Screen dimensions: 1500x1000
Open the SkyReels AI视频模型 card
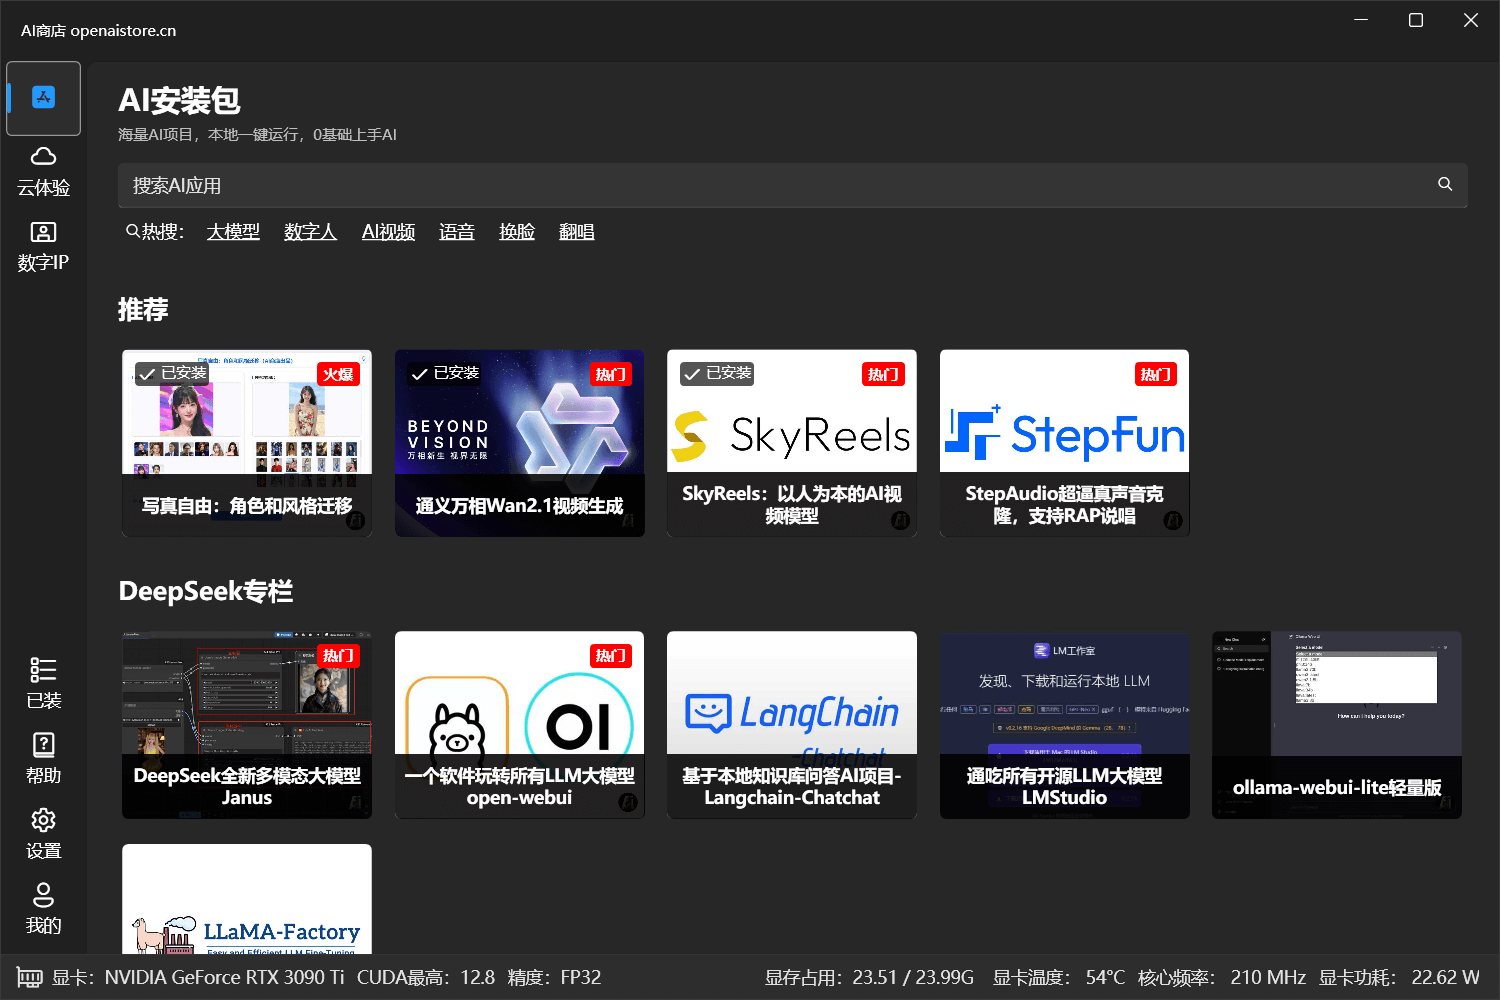[792, 443]
